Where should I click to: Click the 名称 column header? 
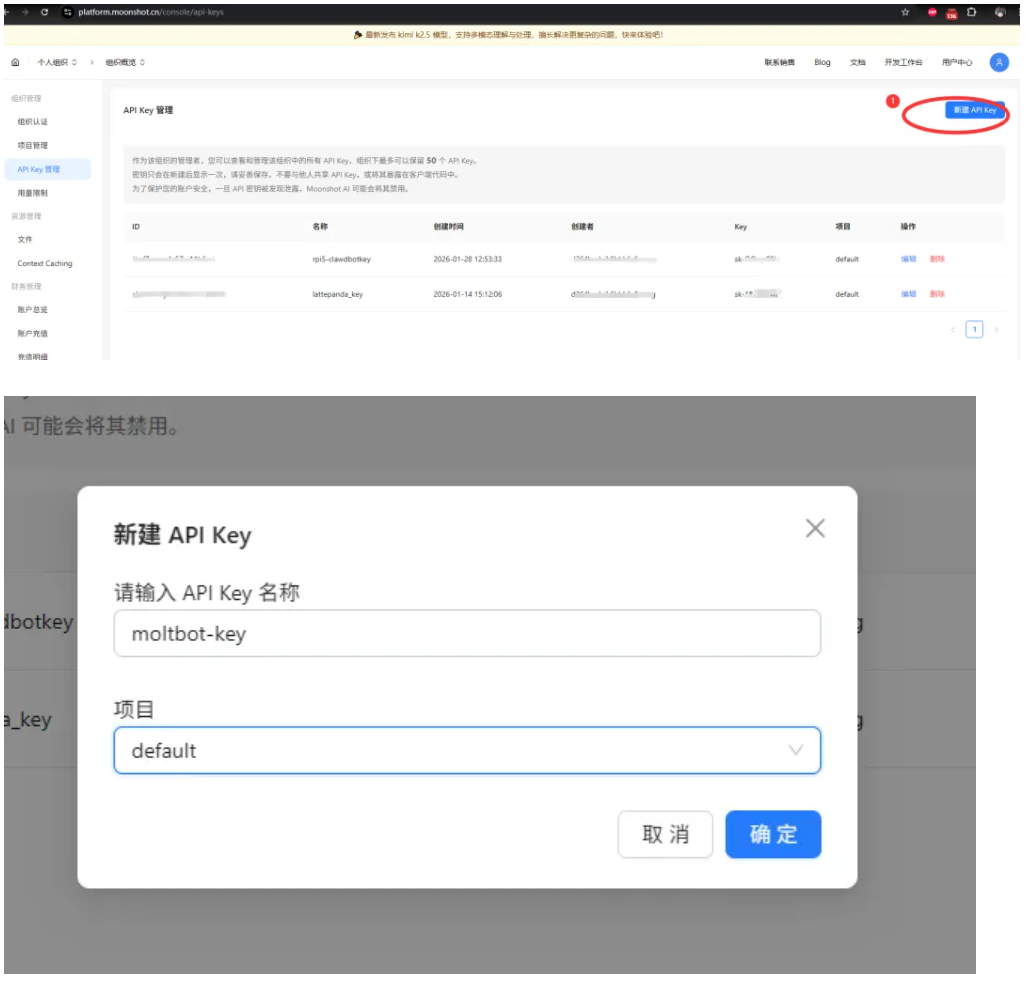[320, 226]
